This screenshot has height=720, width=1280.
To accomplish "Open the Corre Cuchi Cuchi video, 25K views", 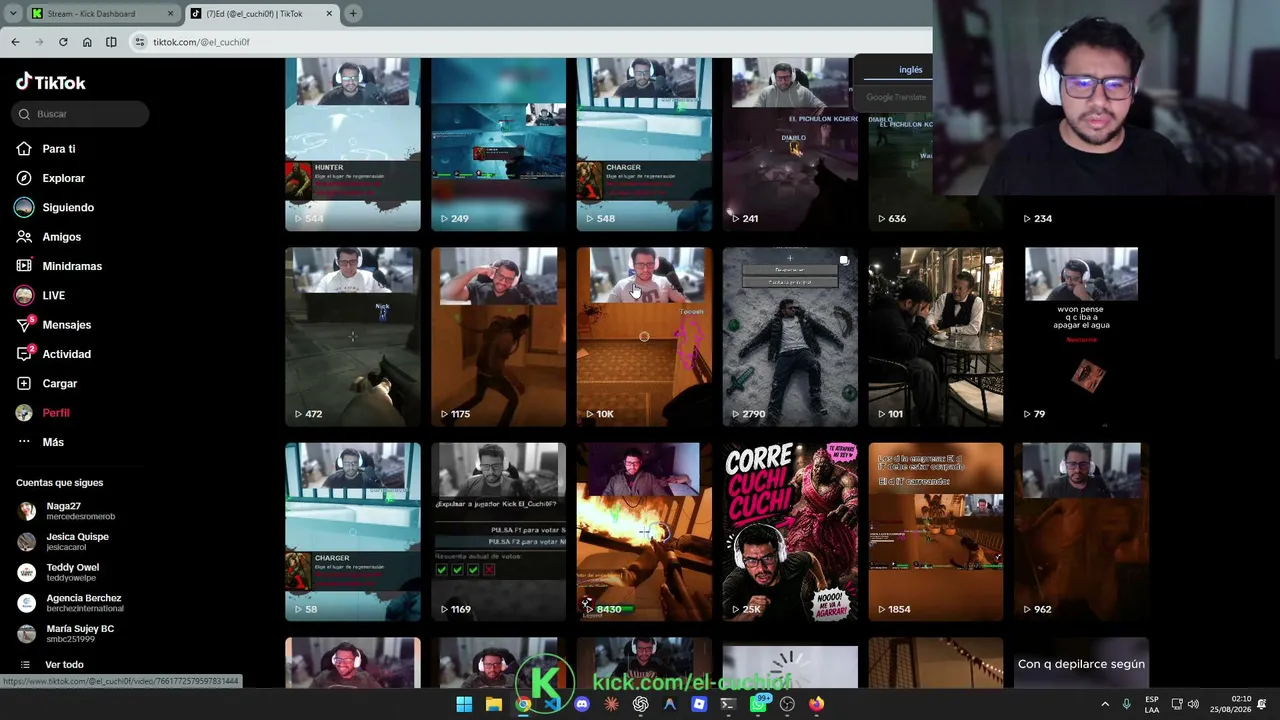I will 791,532.
